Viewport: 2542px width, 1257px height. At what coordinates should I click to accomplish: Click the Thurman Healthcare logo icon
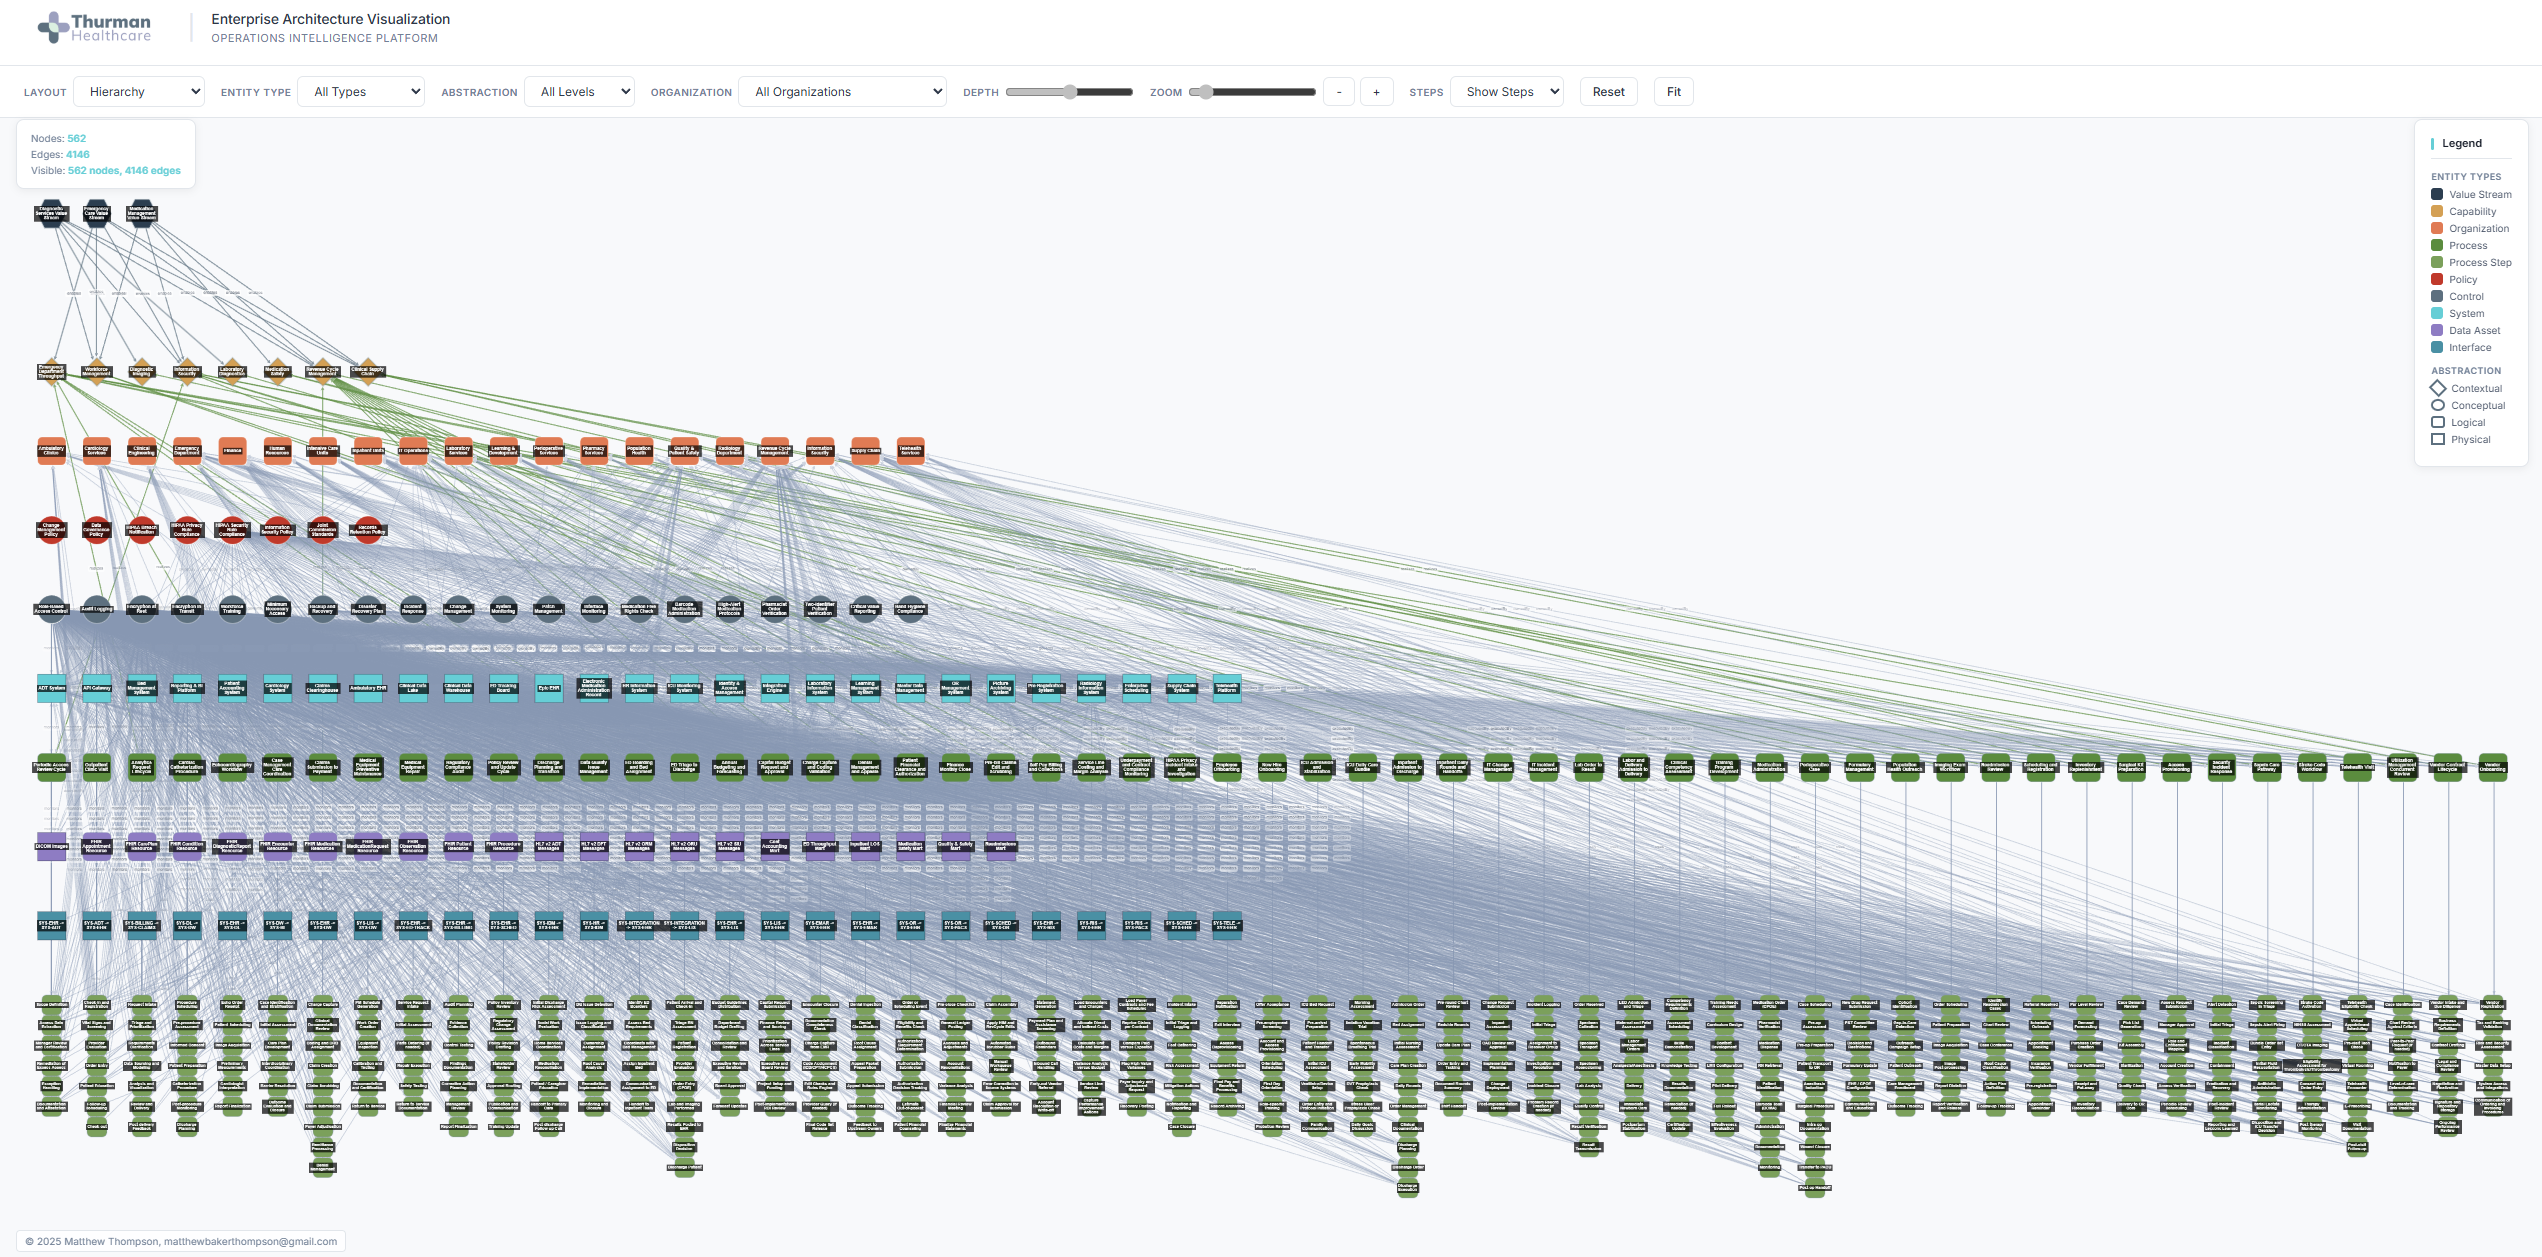(53, 28)
